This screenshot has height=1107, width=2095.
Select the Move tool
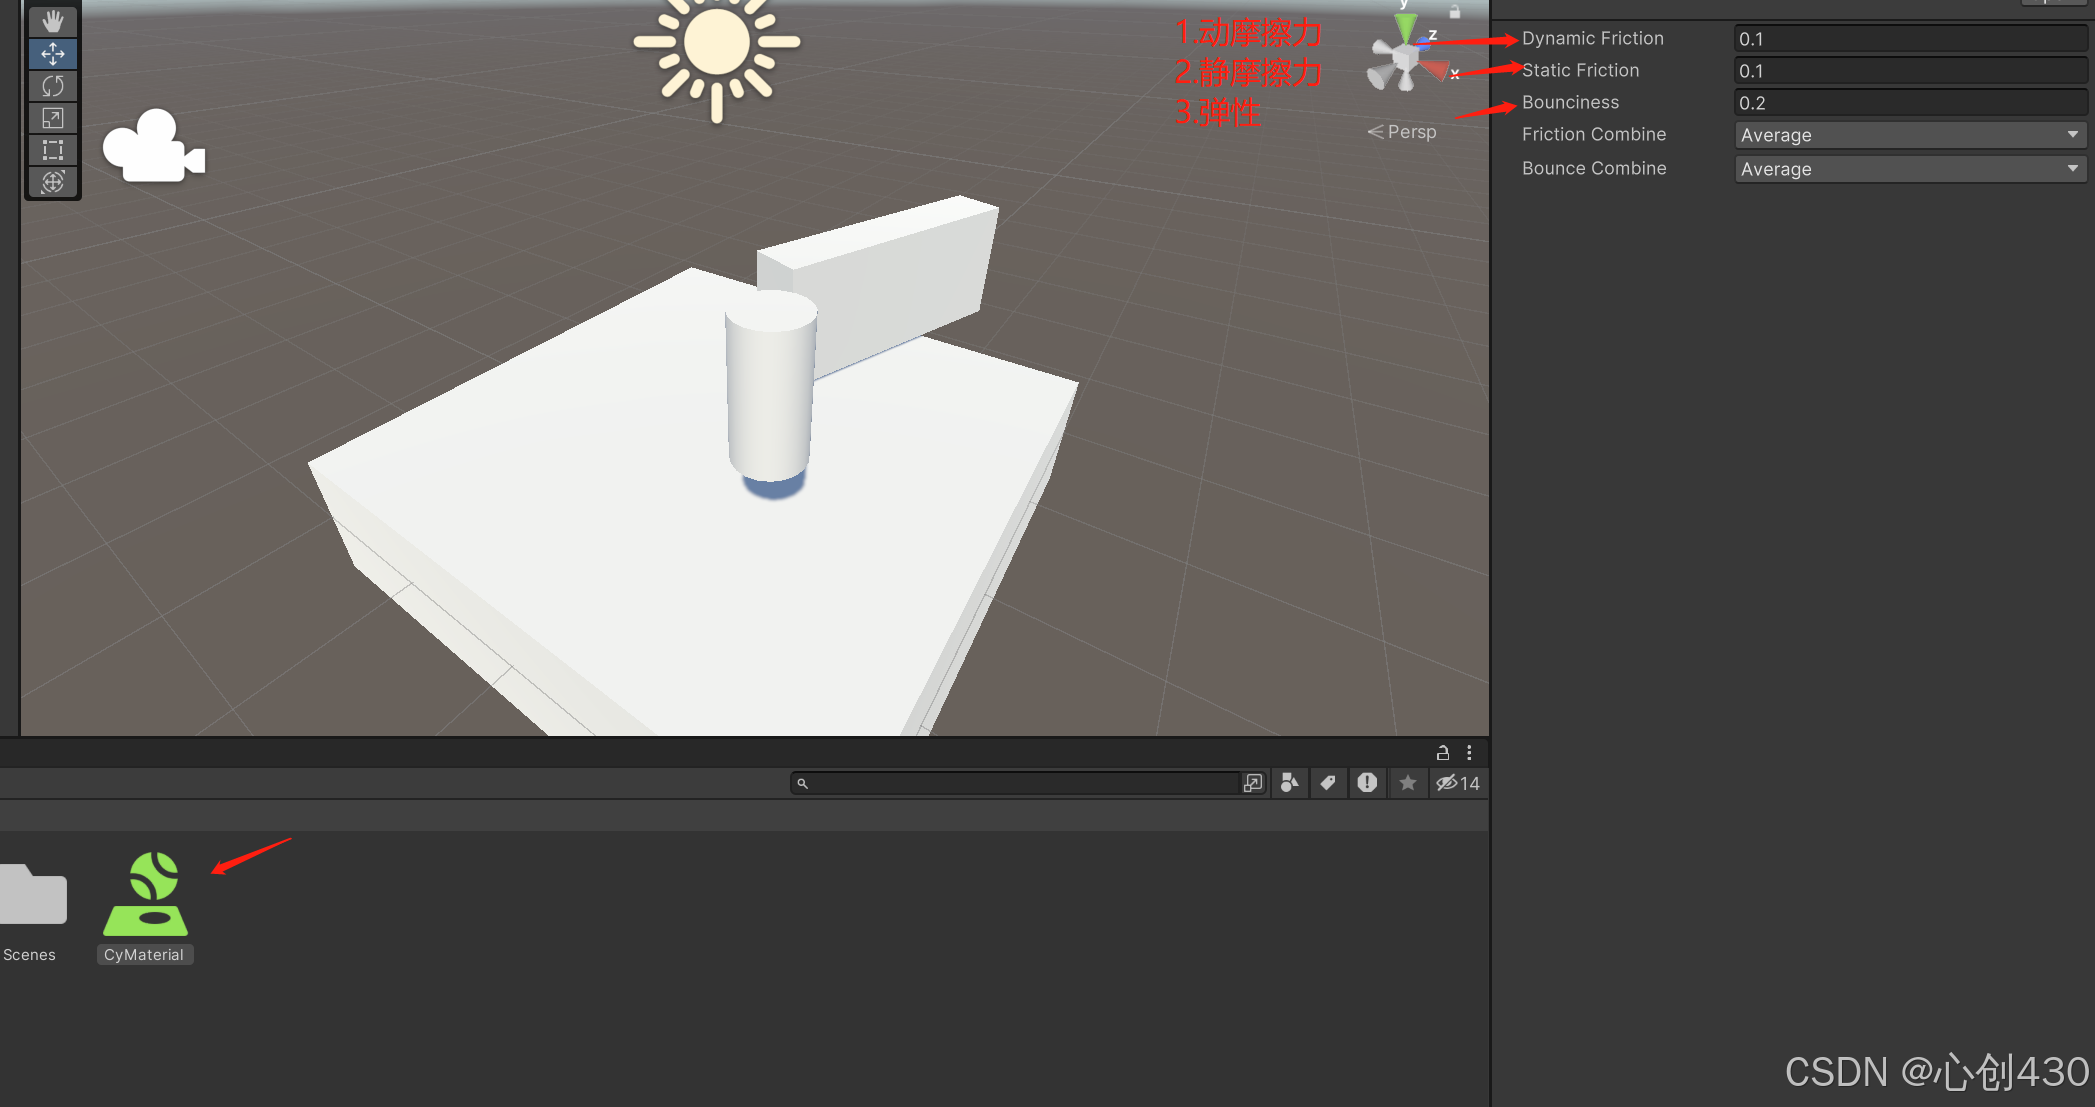53,53
